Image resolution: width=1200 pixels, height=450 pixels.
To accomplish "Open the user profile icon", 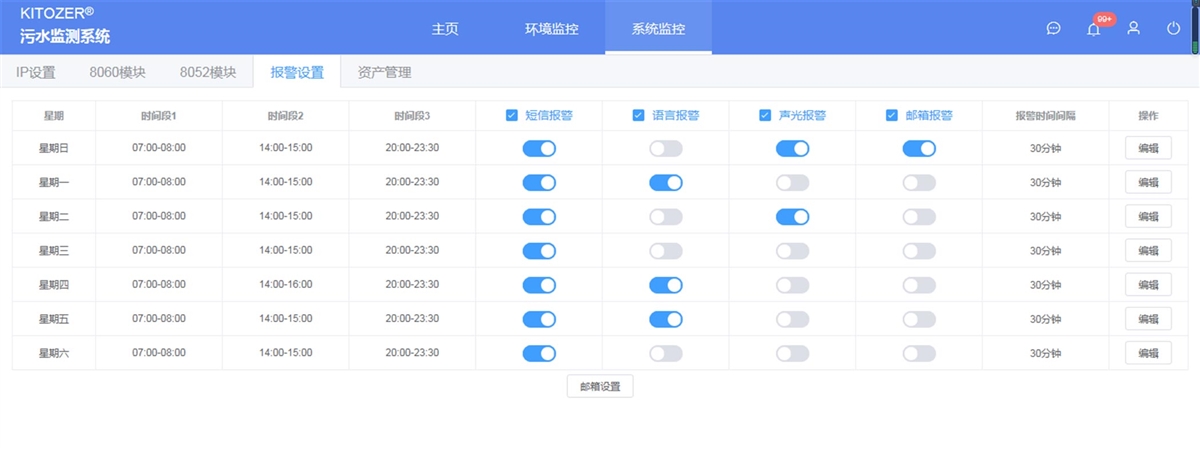I will (1133, 28).
